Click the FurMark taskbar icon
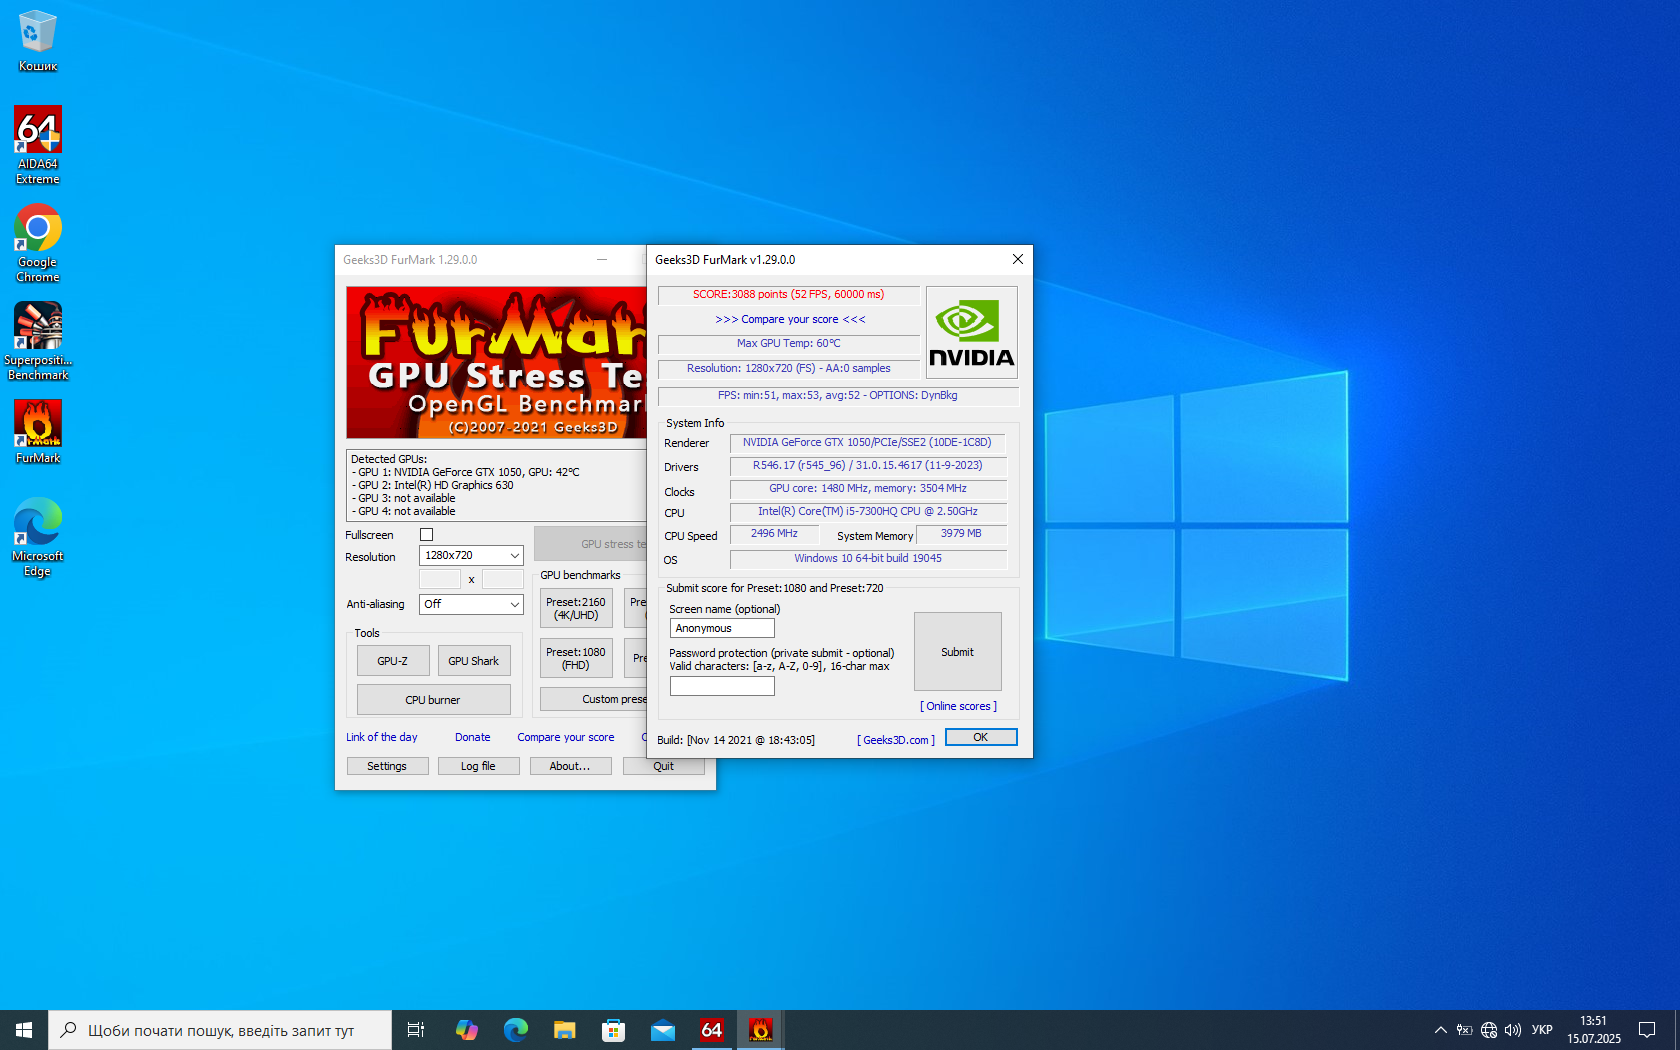Image resolution: width=1680 pixels, height=1050 pixels. click(x=760, y=1030)
